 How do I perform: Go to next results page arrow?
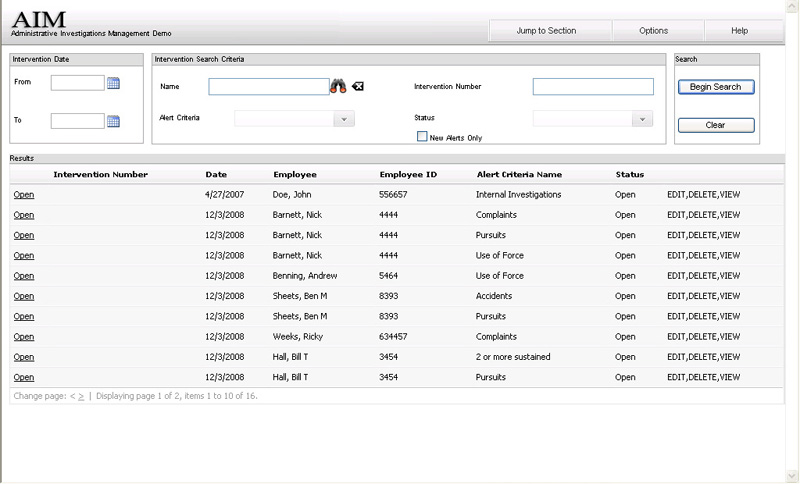pyautogui.click(x=82, y=396)
